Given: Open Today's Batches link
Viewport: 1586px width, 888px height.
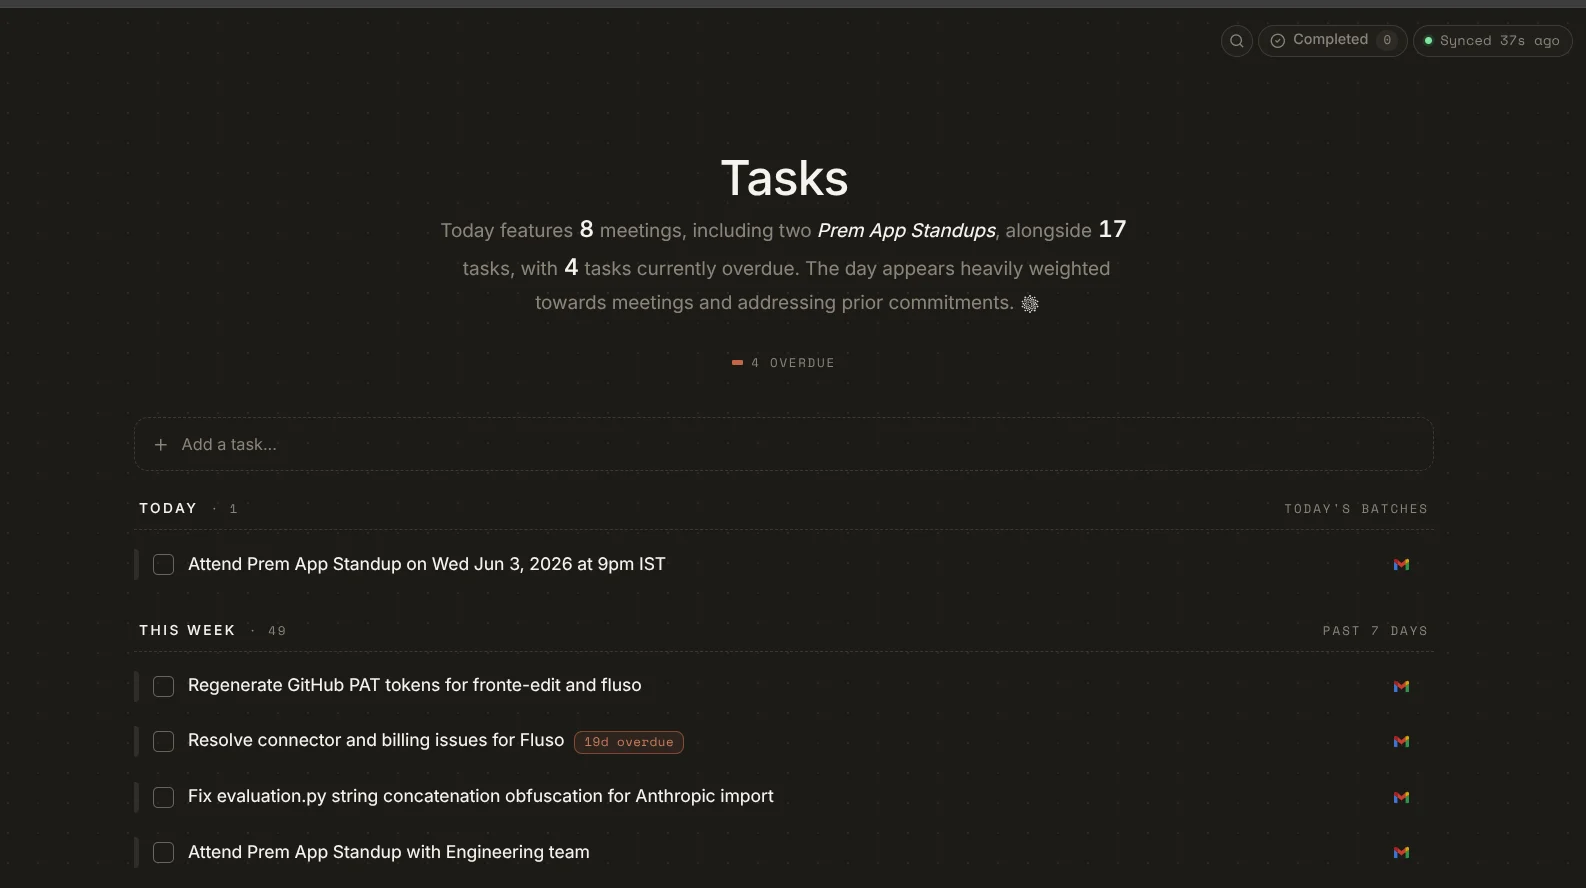Looking at the screenshot, I should (x=1356, y=509).
